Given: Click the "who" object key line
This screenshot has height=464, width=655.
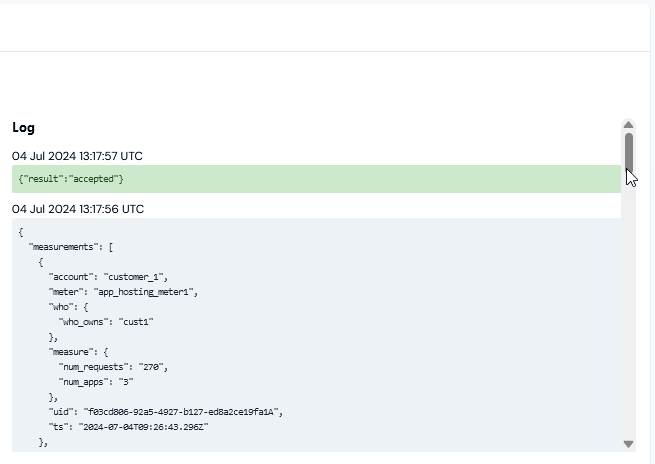Looking at the screenshot, I should tap(69, 307).
